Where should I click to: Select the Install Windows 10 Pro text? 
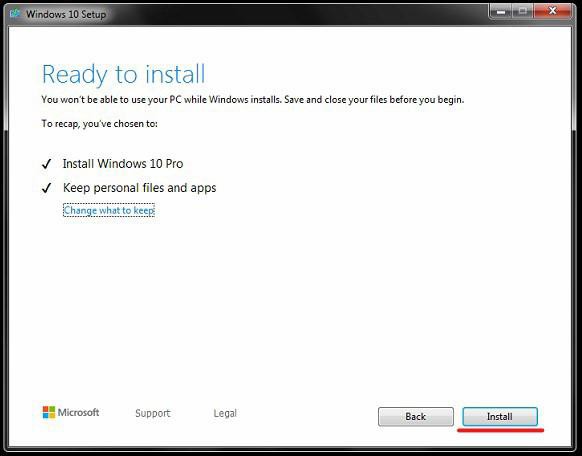coord(123,164)
